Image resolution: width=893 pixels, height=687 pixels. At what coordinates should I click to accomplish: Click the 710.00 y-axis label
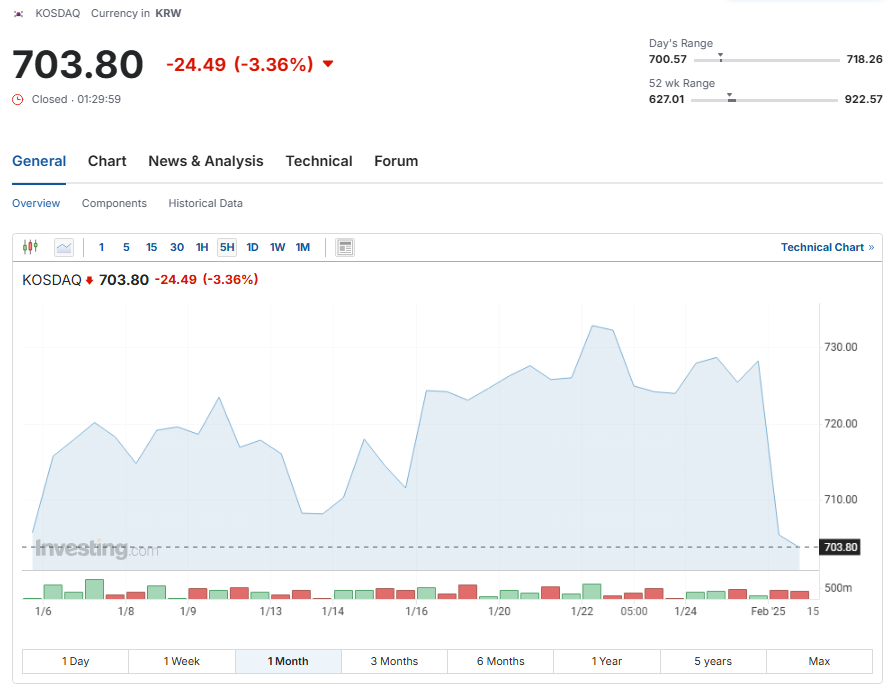(841, 500)
